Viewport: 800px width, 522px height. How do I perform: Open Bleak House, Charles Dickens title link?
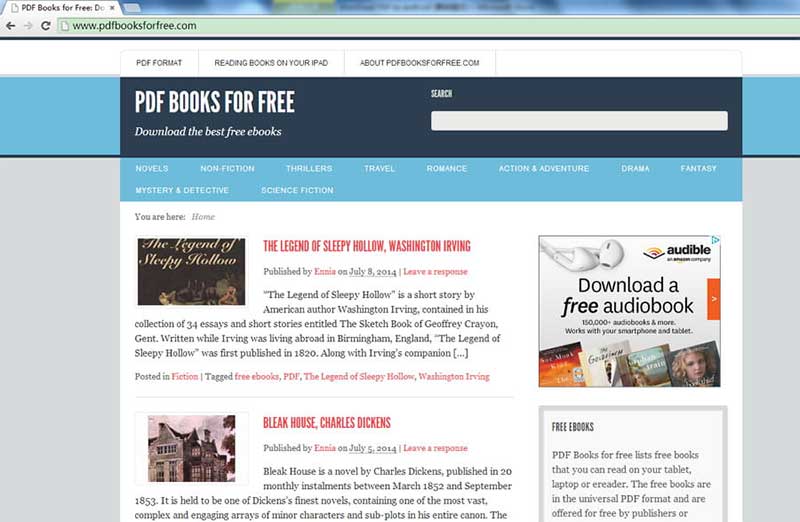(x=327, y=423)
